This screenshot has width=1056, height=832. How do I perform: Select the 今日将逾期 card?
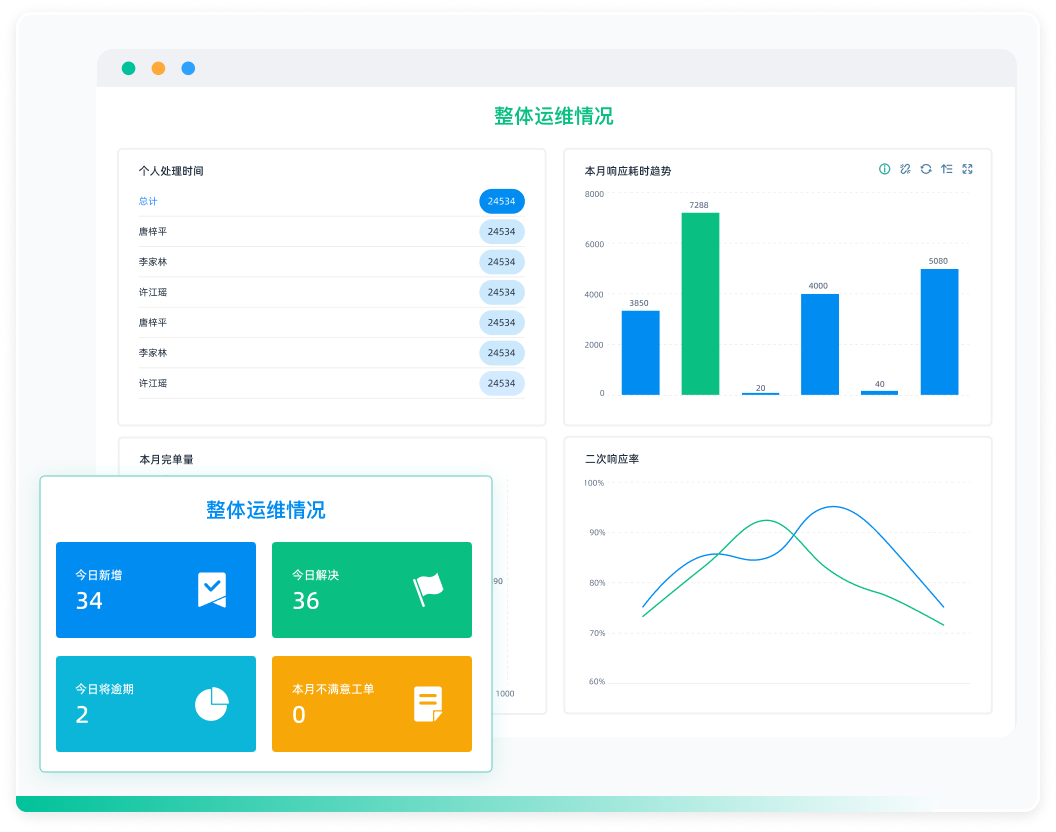click(x=155, y=704)
